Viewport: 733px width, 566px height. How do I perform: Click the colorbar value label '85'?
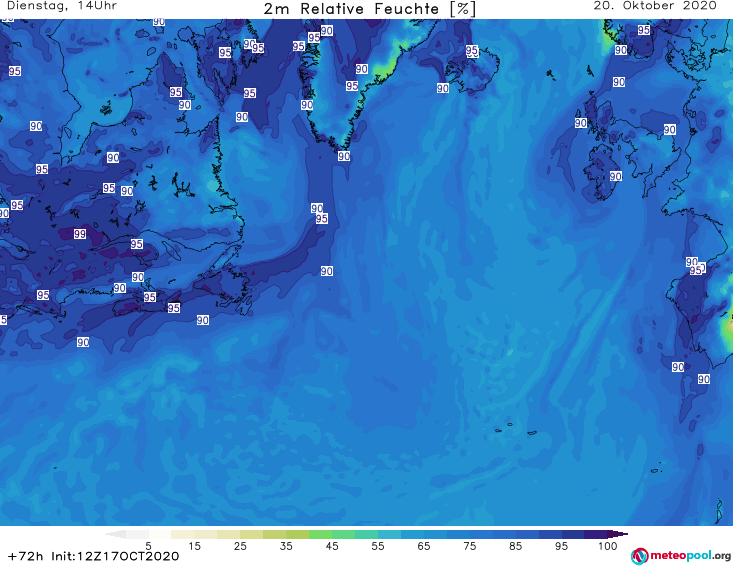click(515, 546)
